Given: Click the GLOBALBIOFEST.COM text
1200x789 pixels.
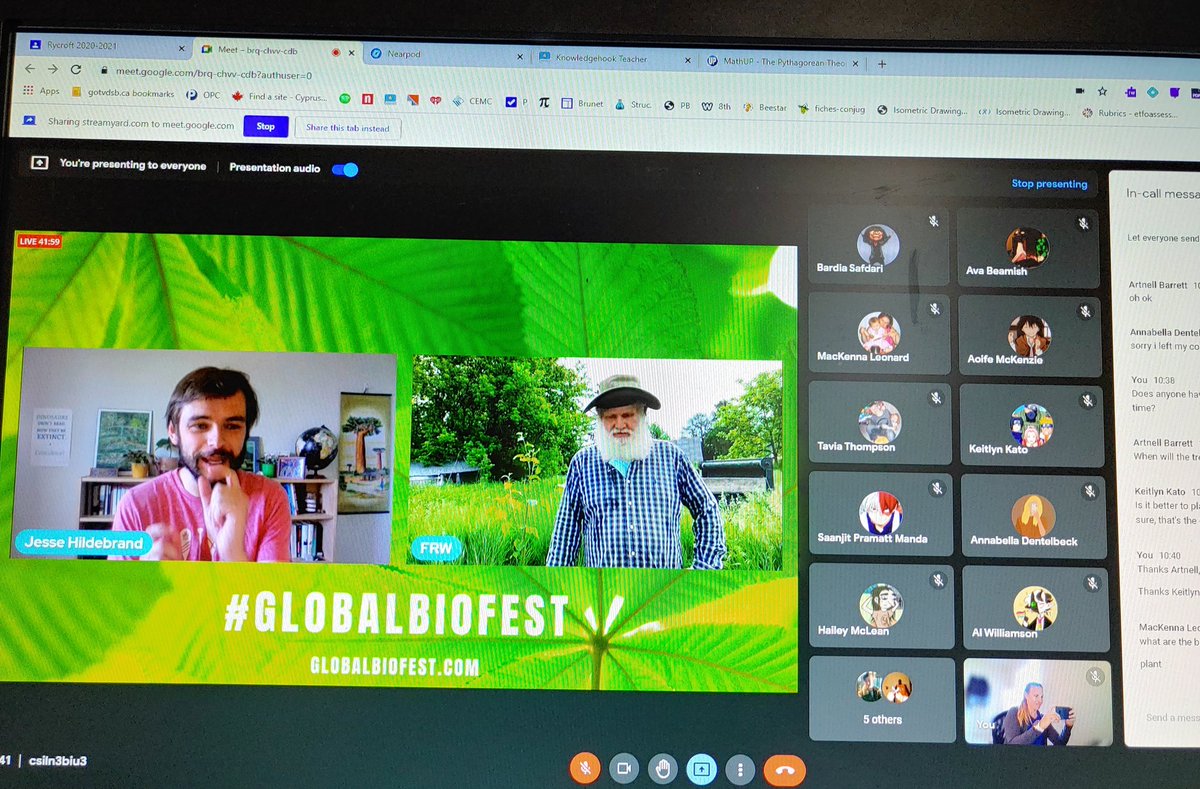Looking at the screenshot, I should click(x=394, y=665).
